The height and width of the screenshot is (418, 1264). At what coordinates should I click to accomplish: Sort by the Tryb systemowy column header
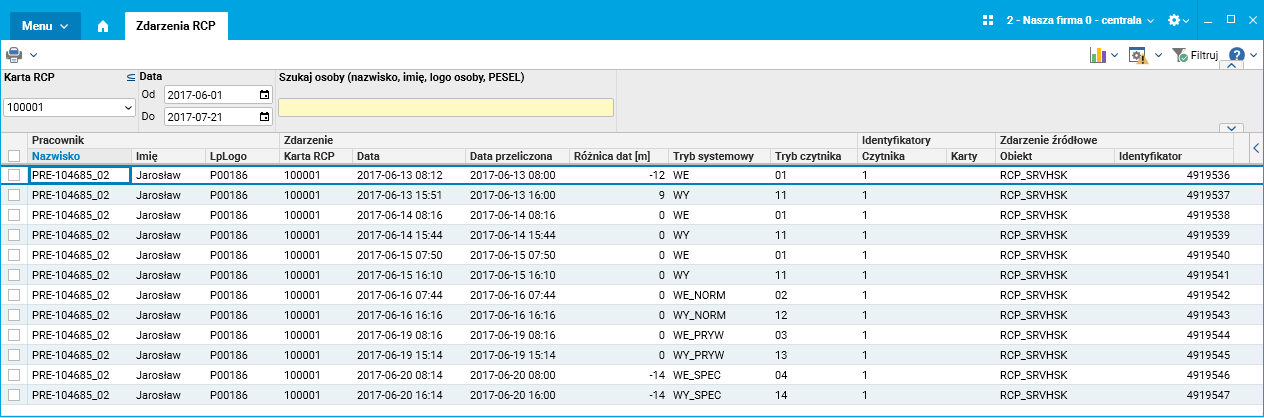717,156
